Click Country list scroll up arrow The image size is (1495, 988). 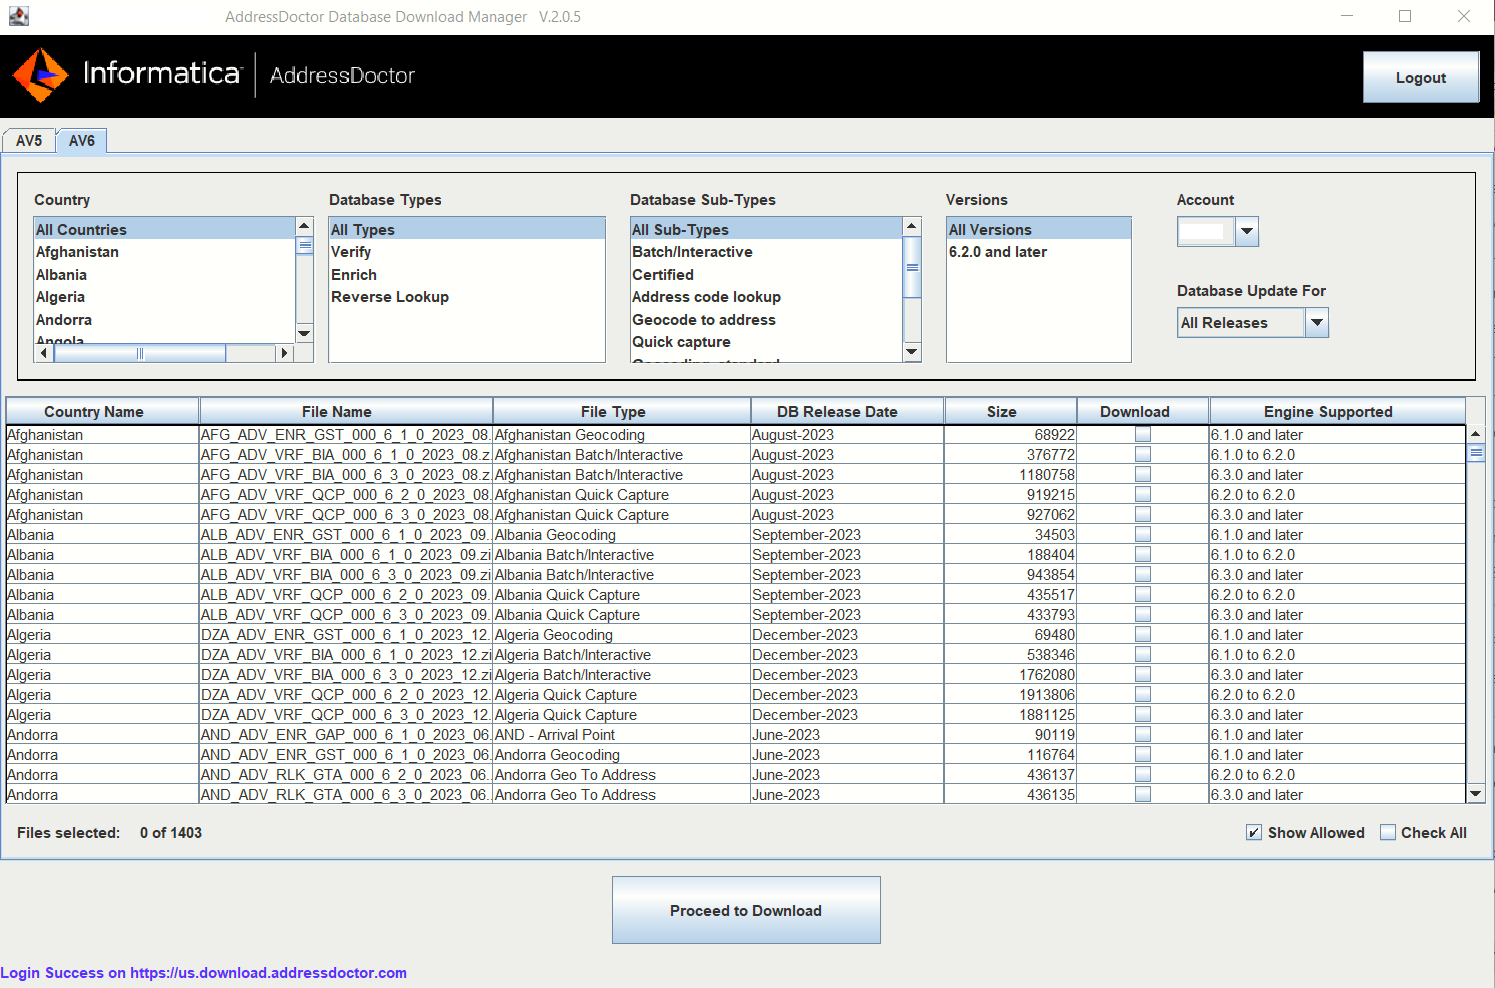pos(305,226)
